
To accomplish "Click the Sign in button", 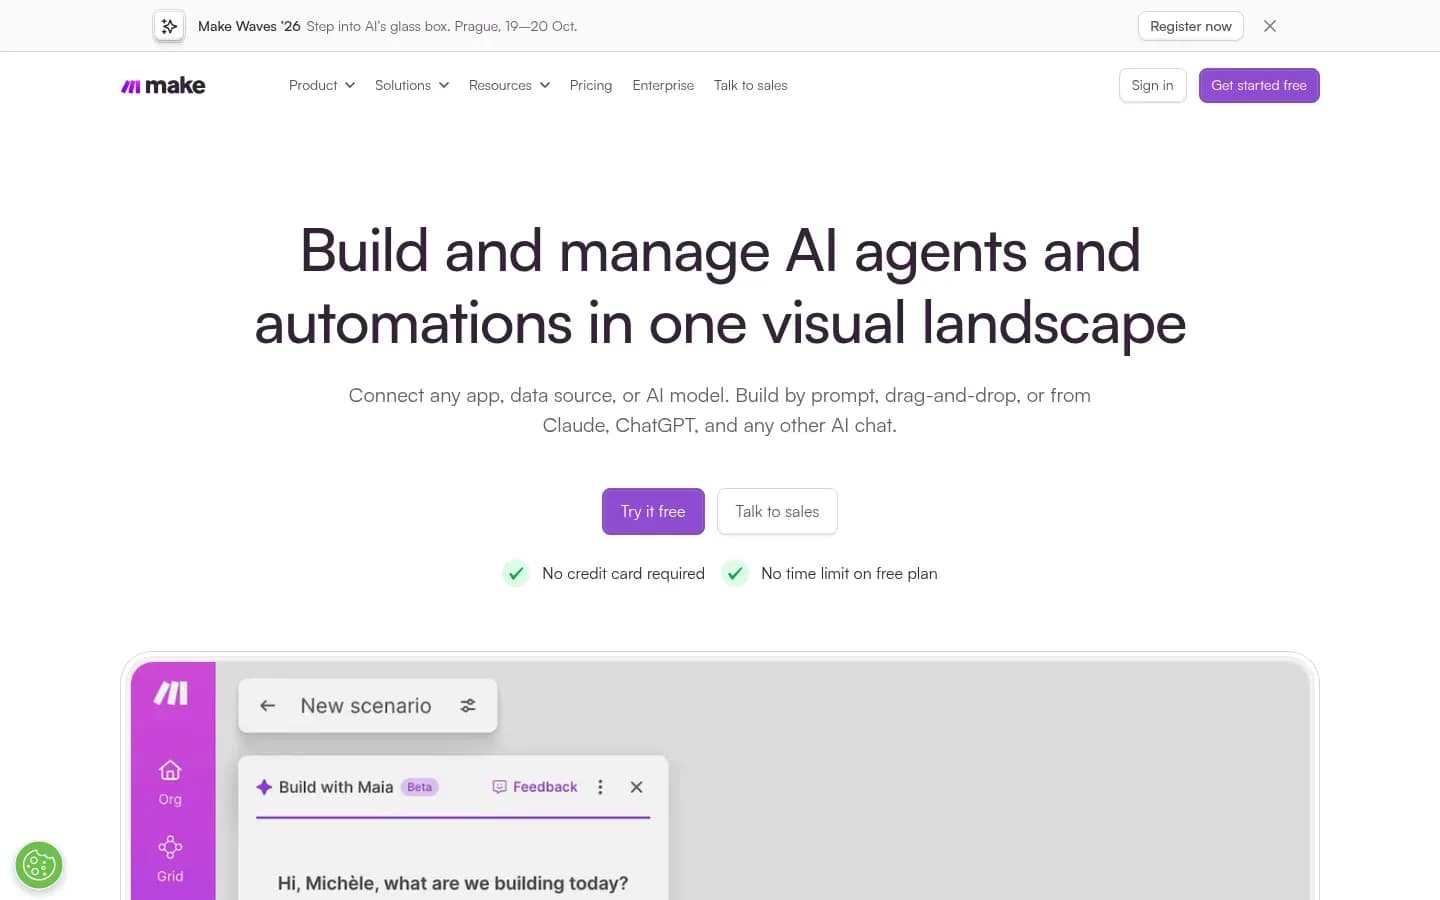I will [1152, 85].
